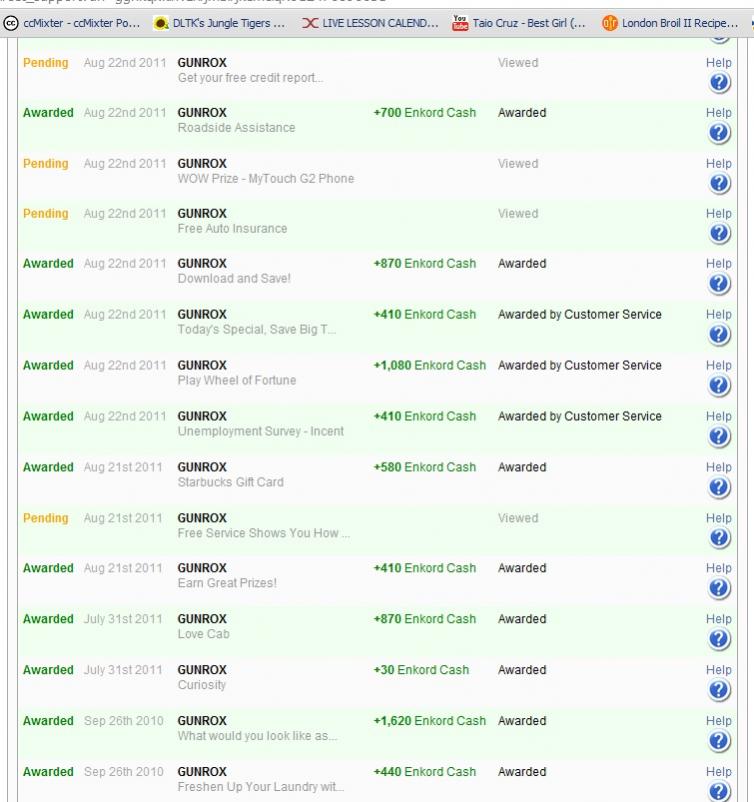Click Help link for Get your free credit report

(x=718, y=62)
